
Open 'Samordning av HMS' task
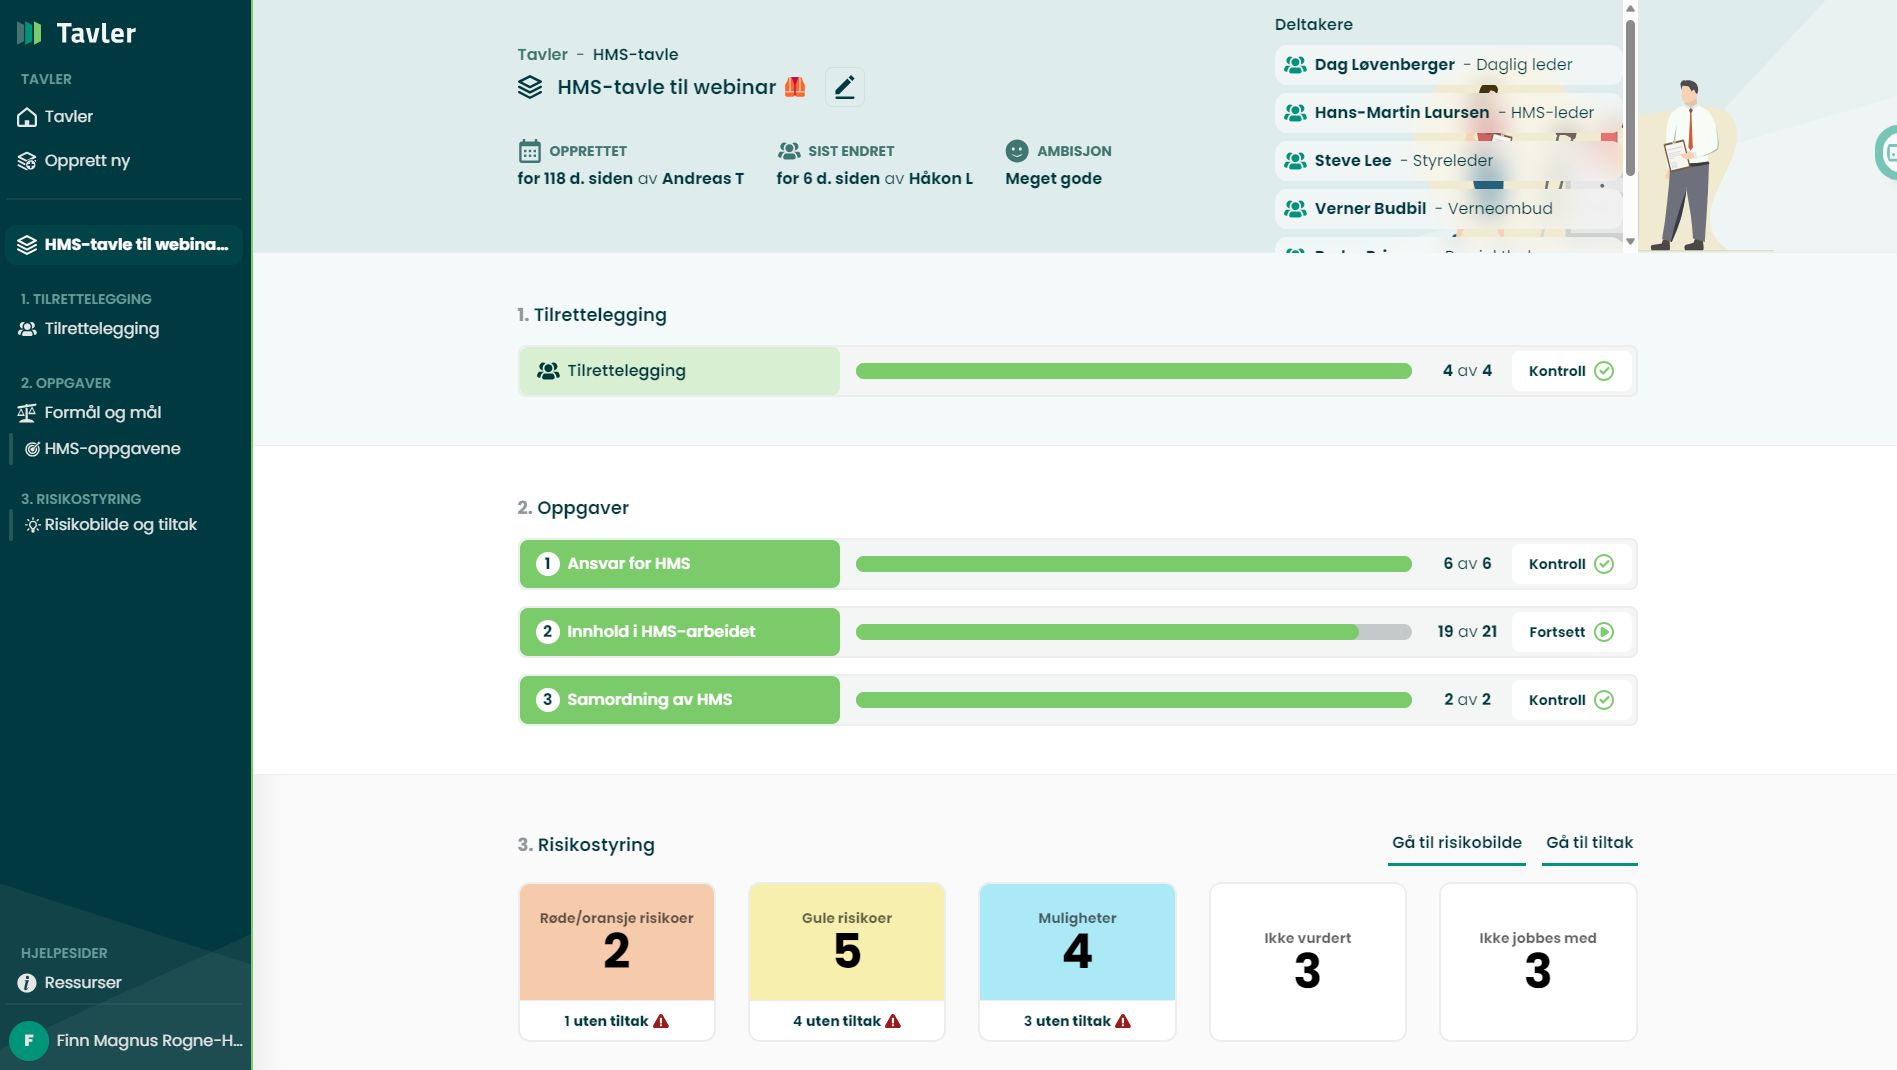(x=679, y=700)
